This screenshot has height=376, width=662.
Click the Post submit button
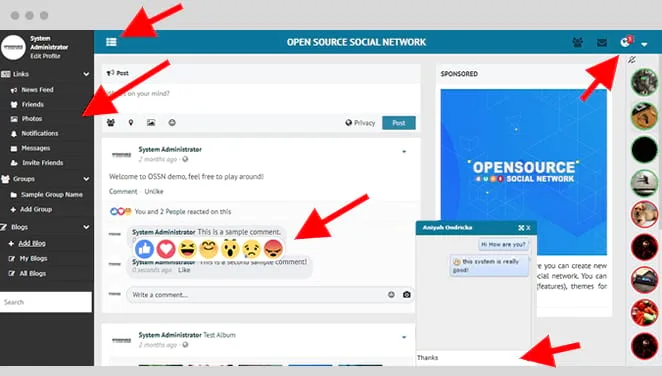click(x=399, y=123)
